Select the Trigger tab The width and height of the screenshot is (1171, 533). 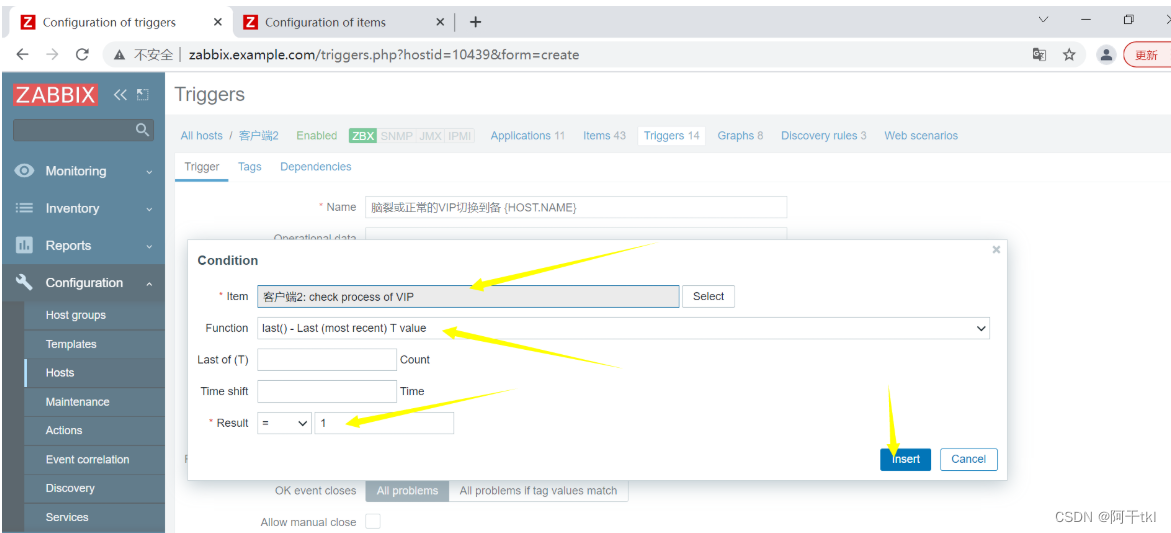pyautogui.click(x=202, y=166)
